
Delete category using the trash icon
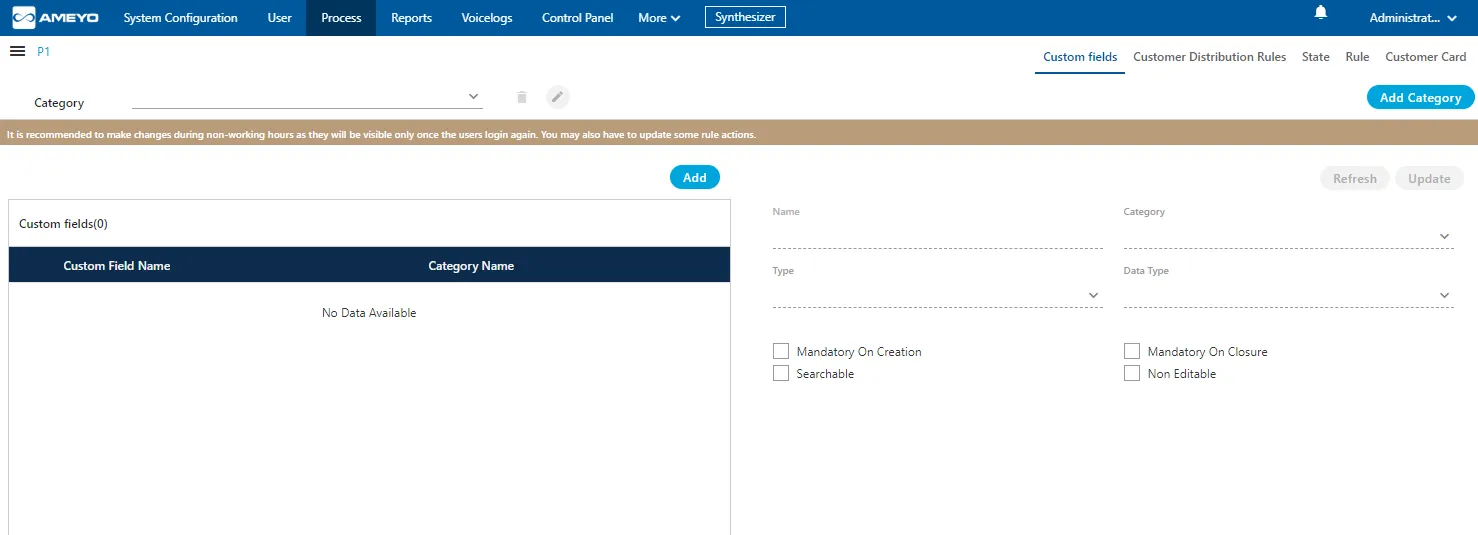coord(521,97)
